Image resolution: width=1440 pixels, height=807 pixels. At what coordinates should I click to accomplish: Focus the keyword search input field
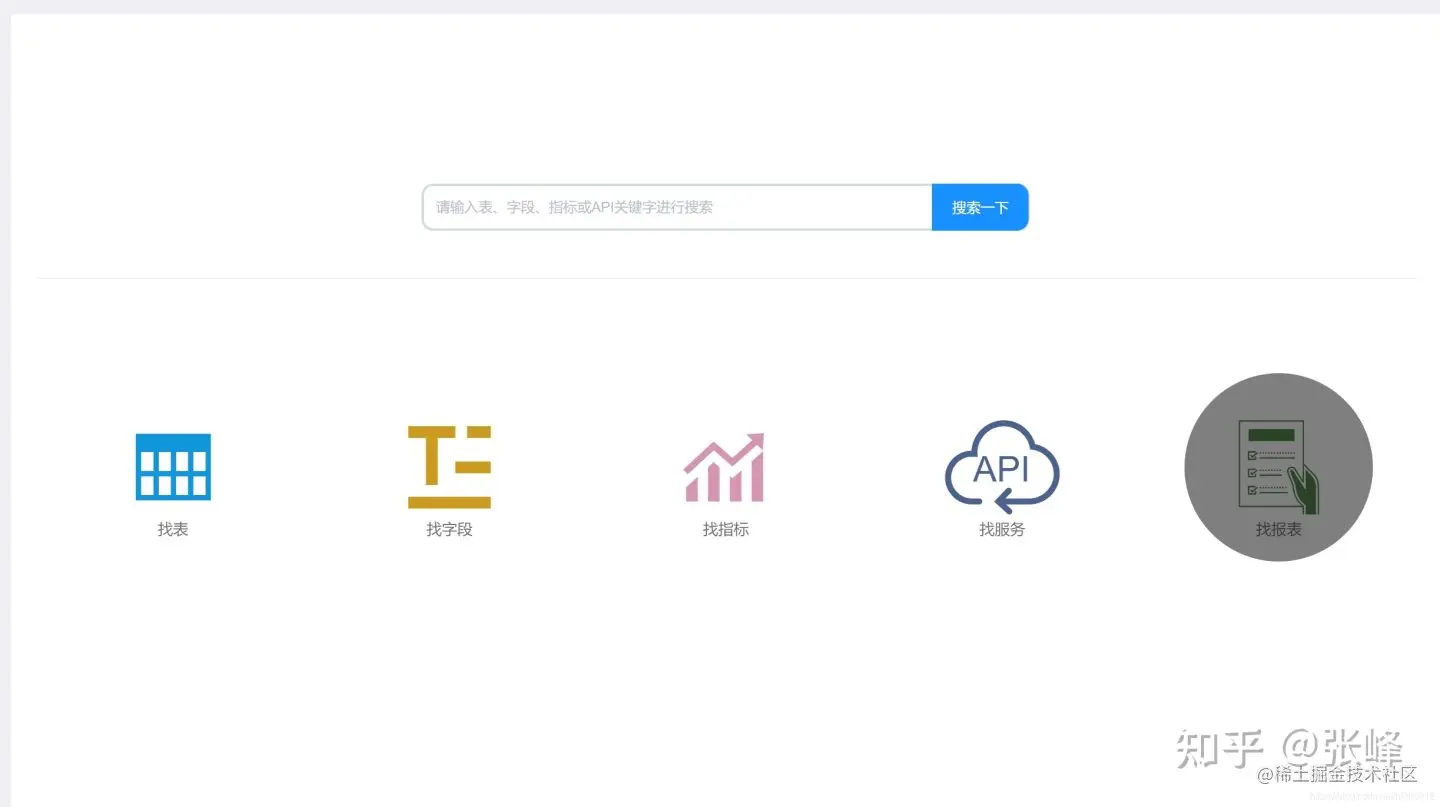[678, 207]
